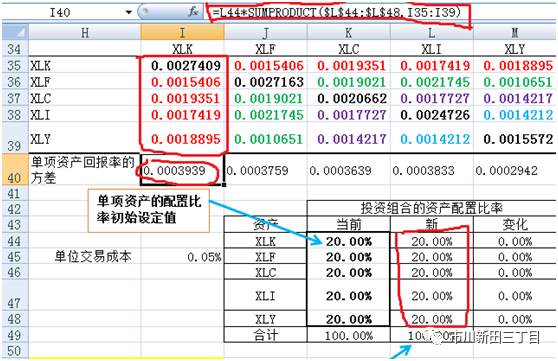
Task: Click variance cell showing 0.0003639
Action: [x=348, y=170]
